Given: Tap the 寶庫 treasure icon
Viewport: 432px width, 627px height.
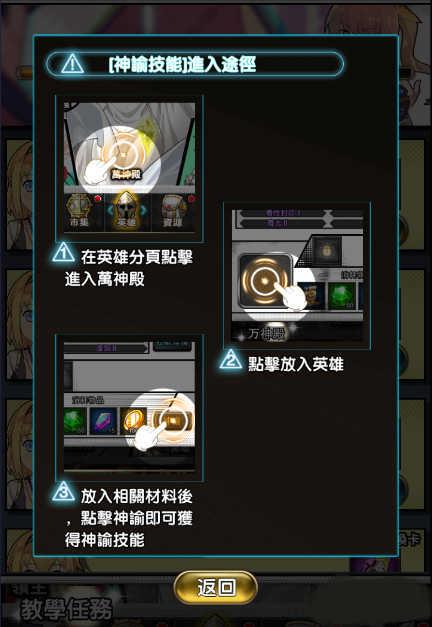Looking at the screenshot, I should click(173, 211).
